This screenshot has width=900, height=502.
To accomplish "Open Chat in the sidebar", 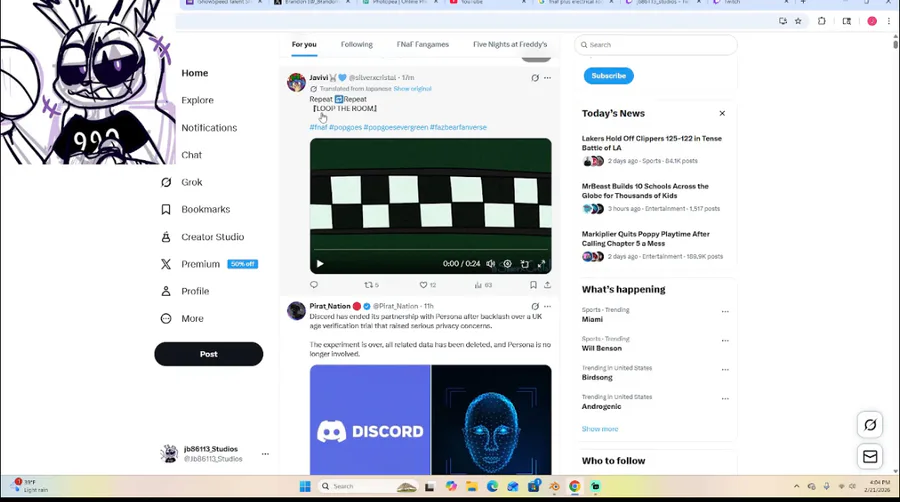I will (x=192, y=155).
